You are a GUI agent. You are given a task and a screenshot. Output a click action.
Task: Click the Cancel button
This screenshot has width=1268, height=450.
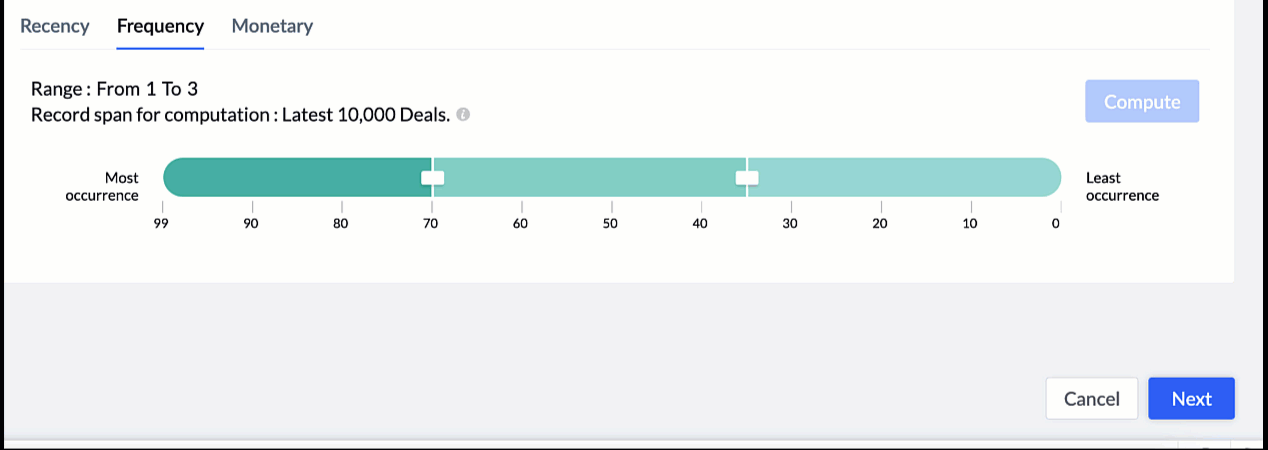pos(1091,399)
